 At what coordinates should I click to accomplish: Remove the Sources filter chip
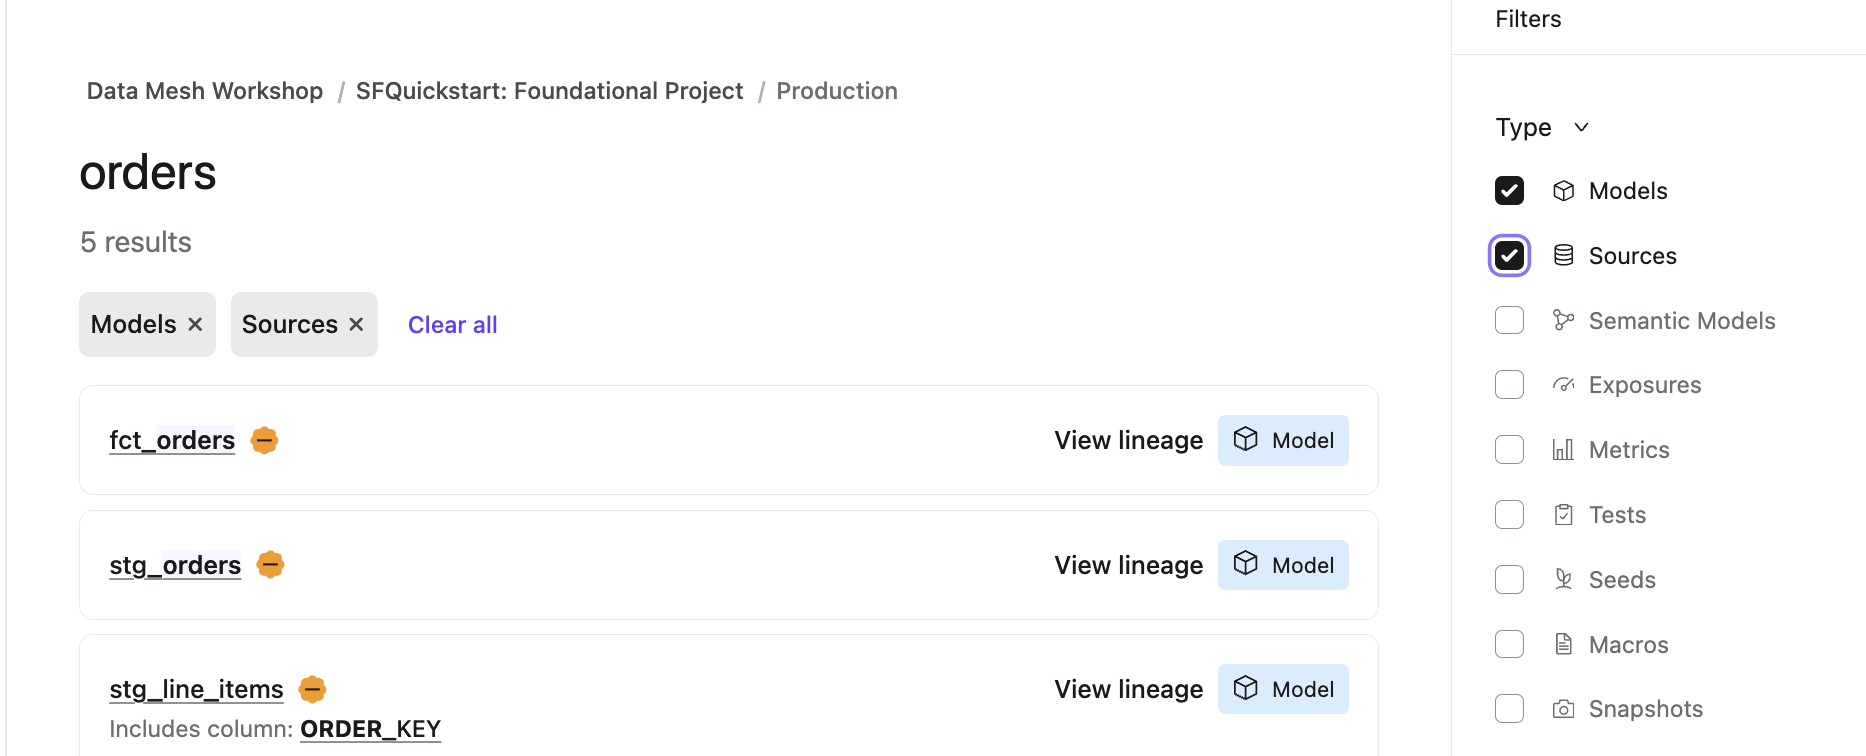point(356,325)
